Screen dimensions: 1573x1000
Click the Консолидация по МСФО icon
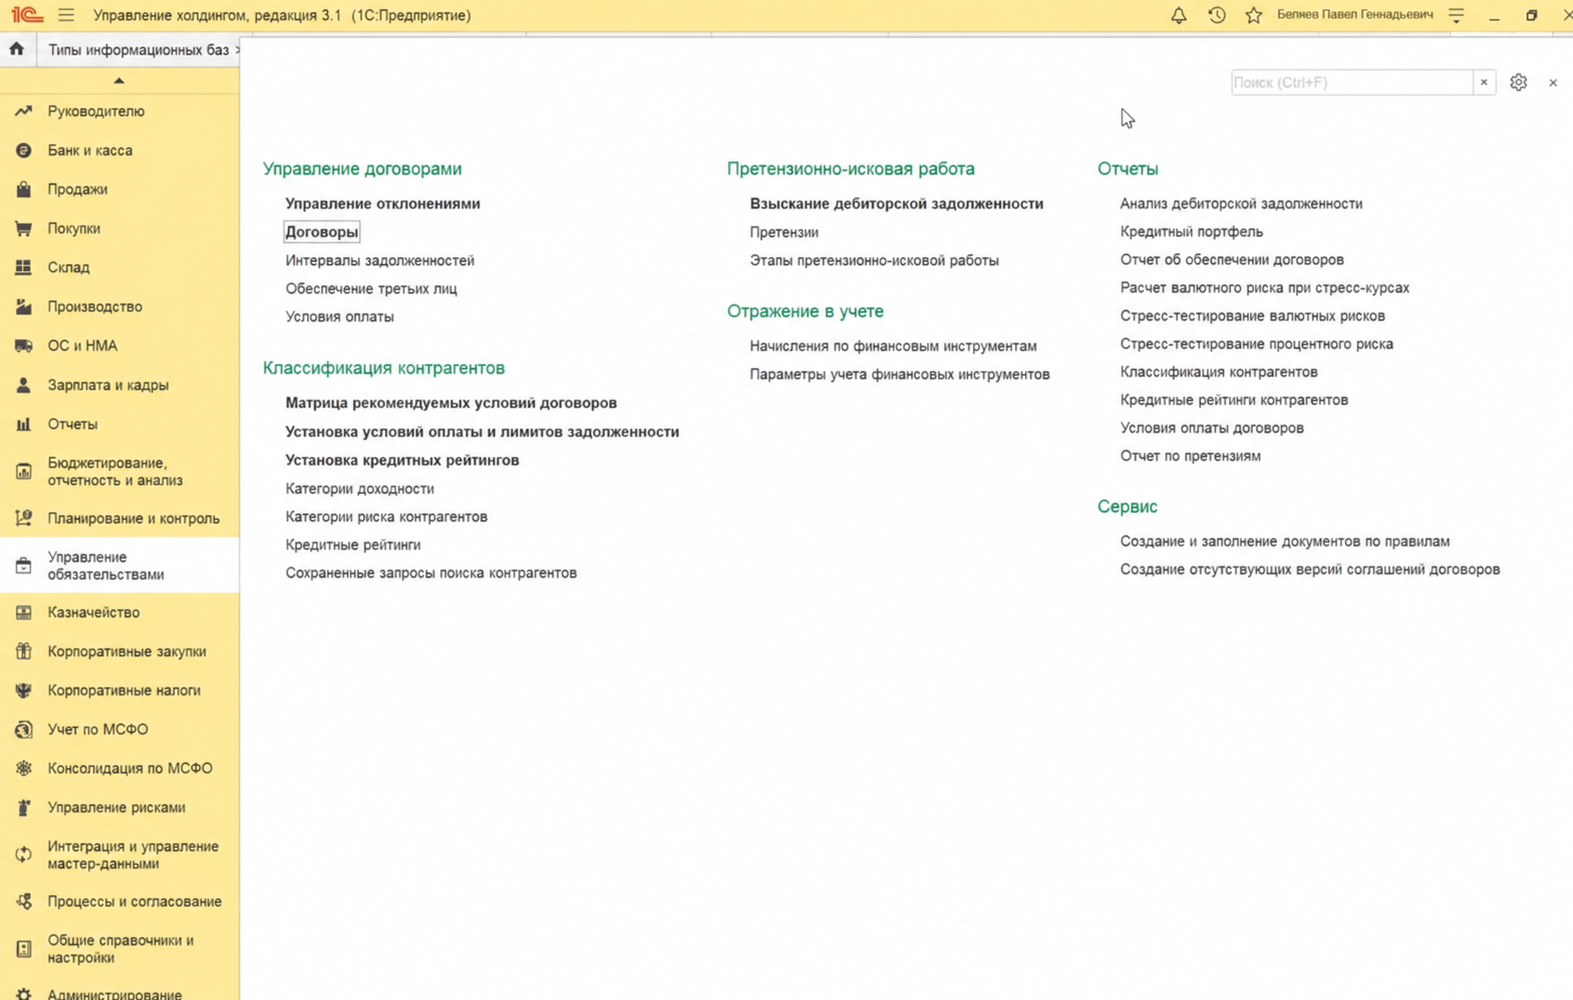[x=23, y=768]
